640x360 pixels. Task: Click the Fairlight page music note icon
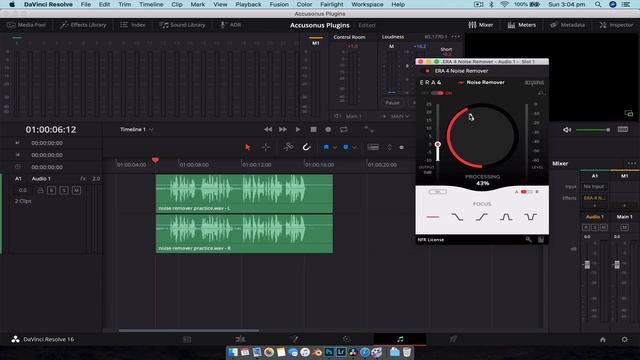pos(400,339)
